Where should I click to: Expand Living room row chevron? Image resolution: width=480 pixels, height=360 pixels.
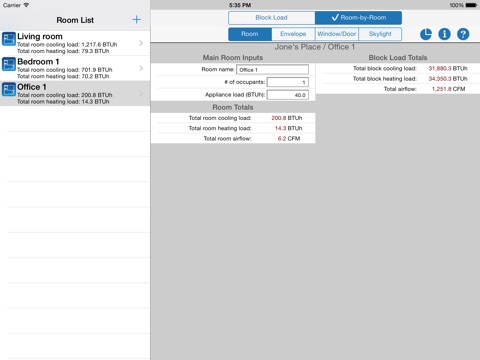tap(141, 43)
